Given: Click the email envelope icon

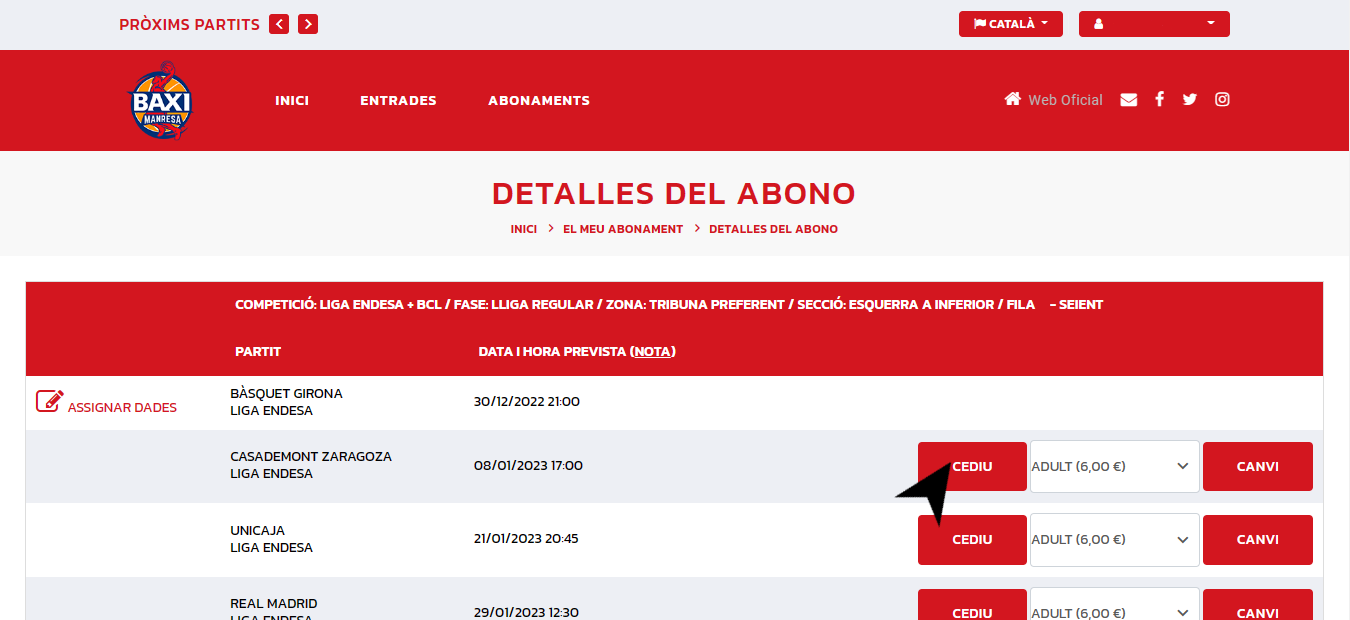Looking at the screenshot, I should point(1129,100).
